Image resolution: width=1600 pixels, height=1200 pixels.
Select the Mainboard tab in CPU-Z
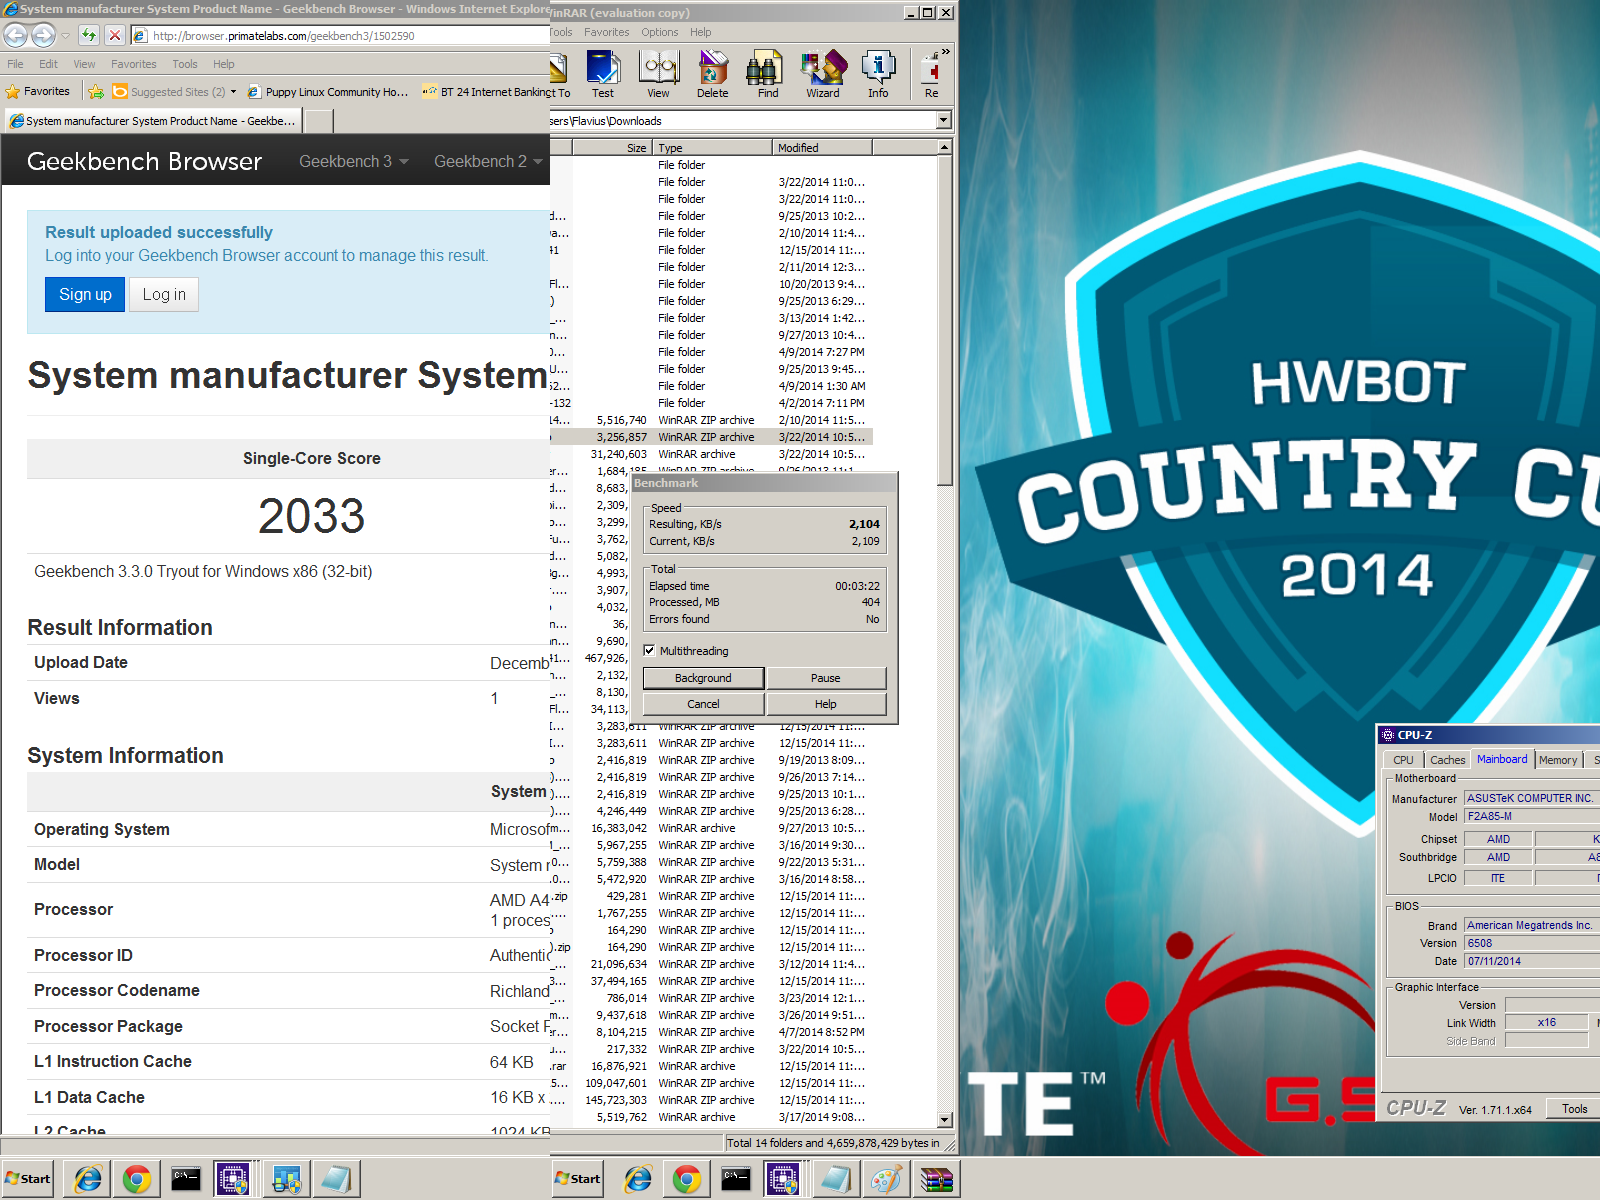(x=1502, y=759)
